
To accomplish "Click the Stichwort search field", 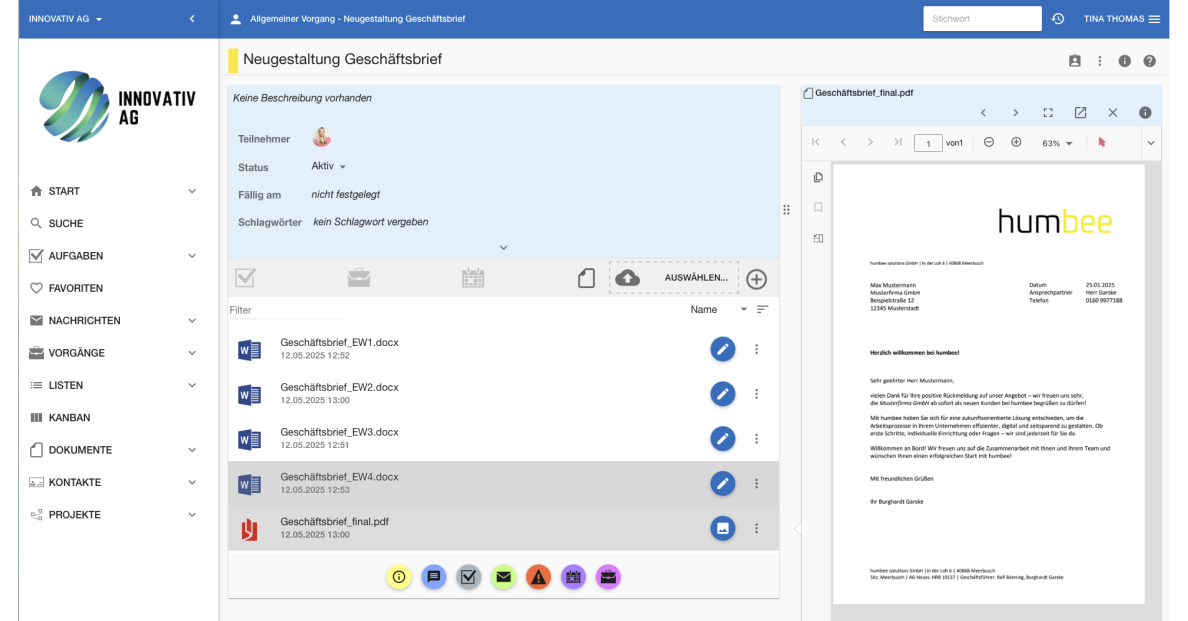I will tap(982, 19).
